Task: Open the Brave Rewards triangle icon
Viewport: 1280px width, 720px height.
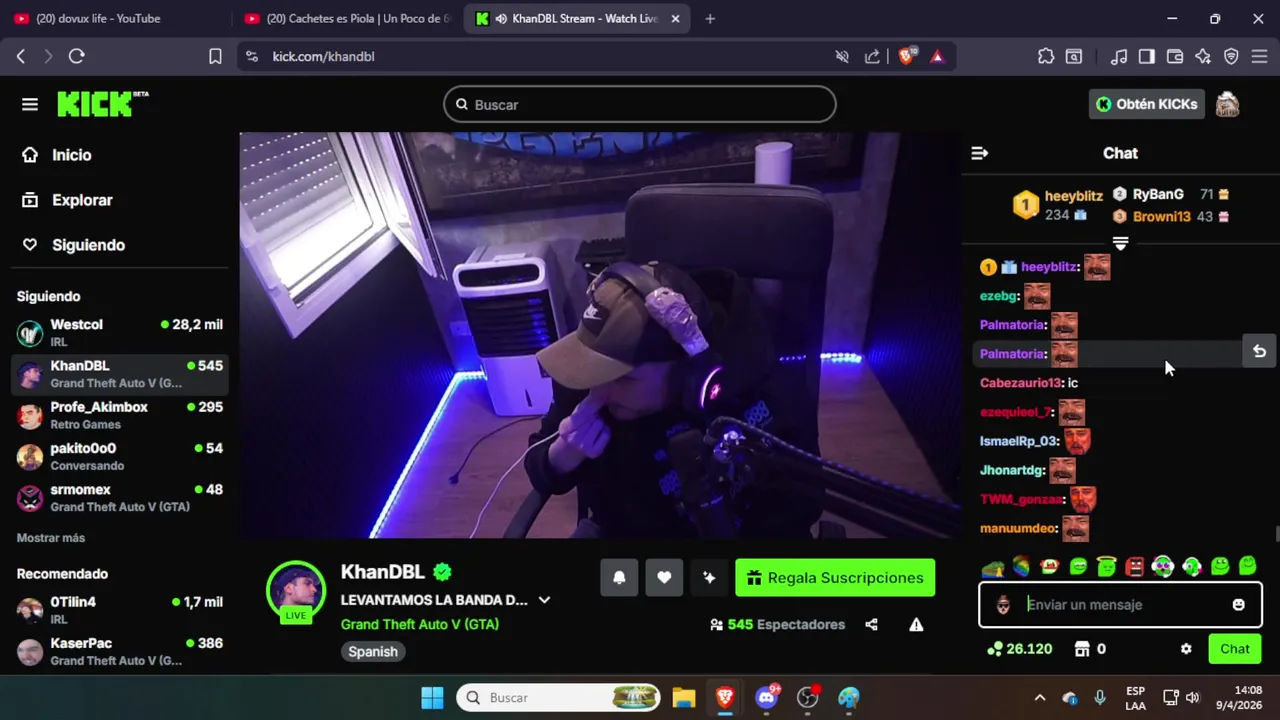Action: [x=937, y=57]
